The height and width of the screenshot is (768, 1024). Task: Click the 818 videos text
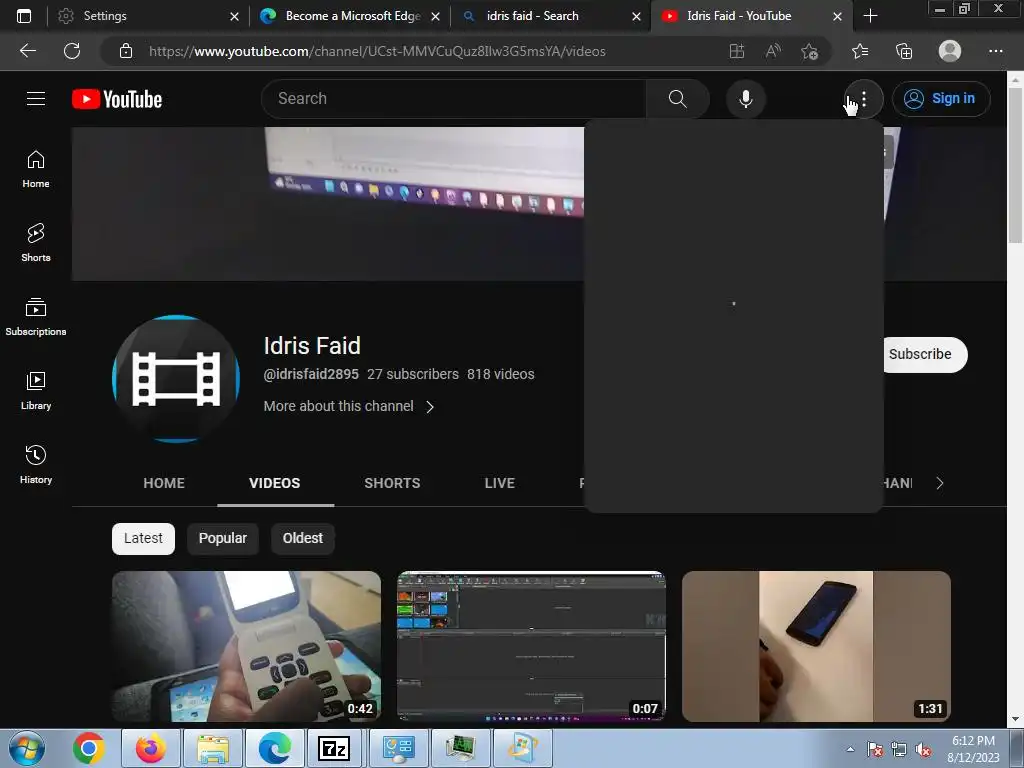point(500,374)
